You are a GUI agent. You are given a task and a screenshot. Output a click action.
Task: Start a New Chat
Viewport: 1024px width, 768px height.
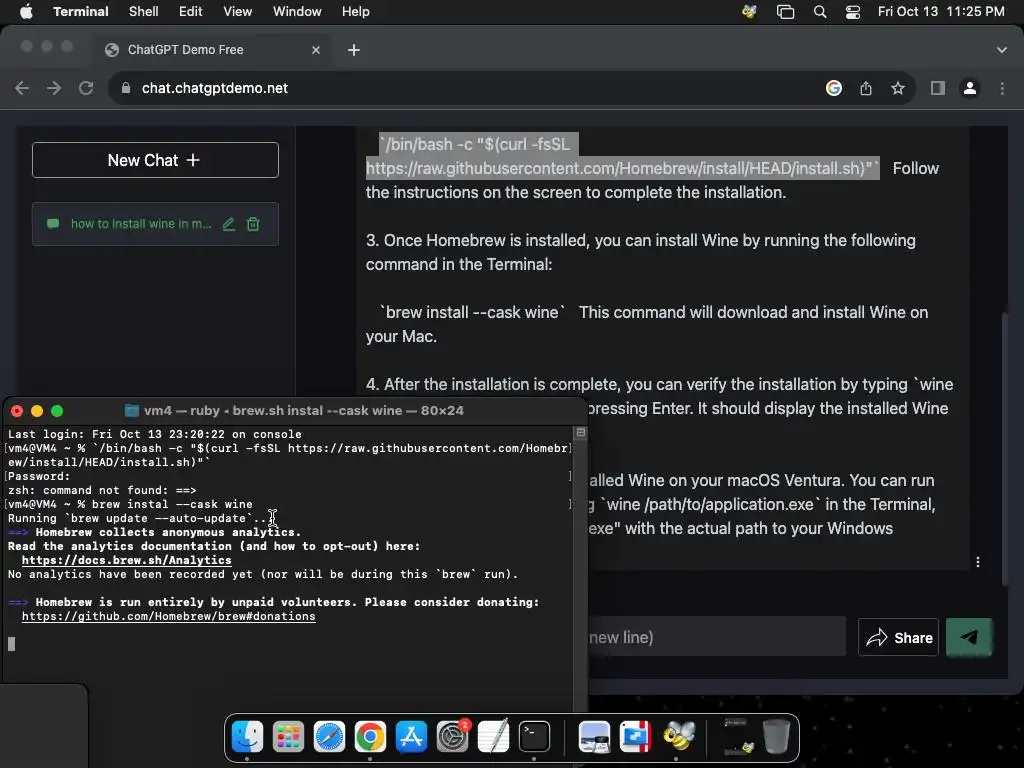(155, 160)
